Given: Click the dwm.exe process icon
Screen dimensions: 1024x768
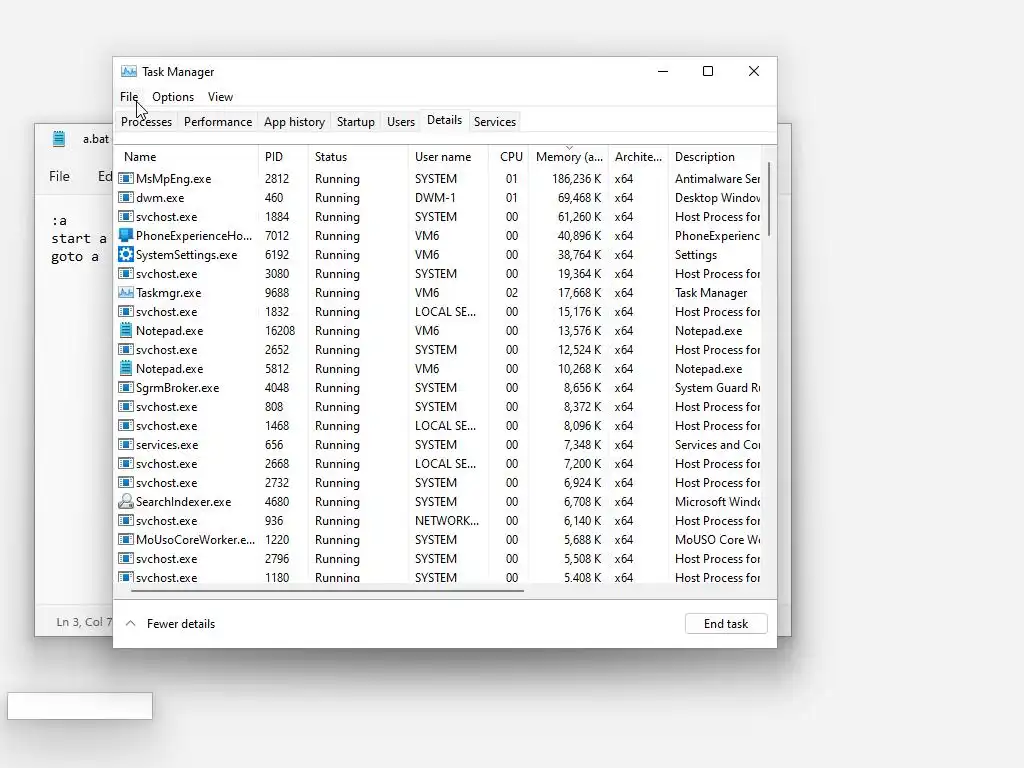Looking at the screenshot, I should tap(126, 197).
